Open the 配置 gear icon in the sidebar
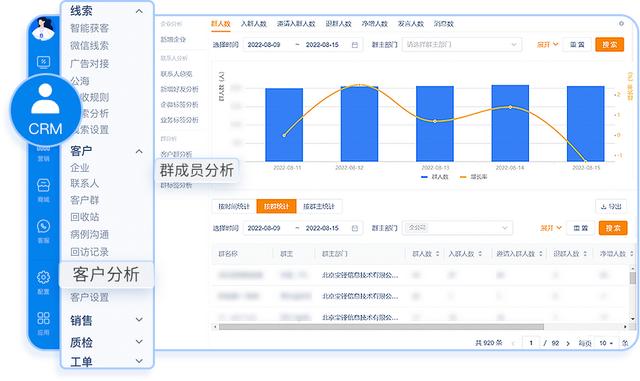 pyautogui.click(x=43, y=277)
